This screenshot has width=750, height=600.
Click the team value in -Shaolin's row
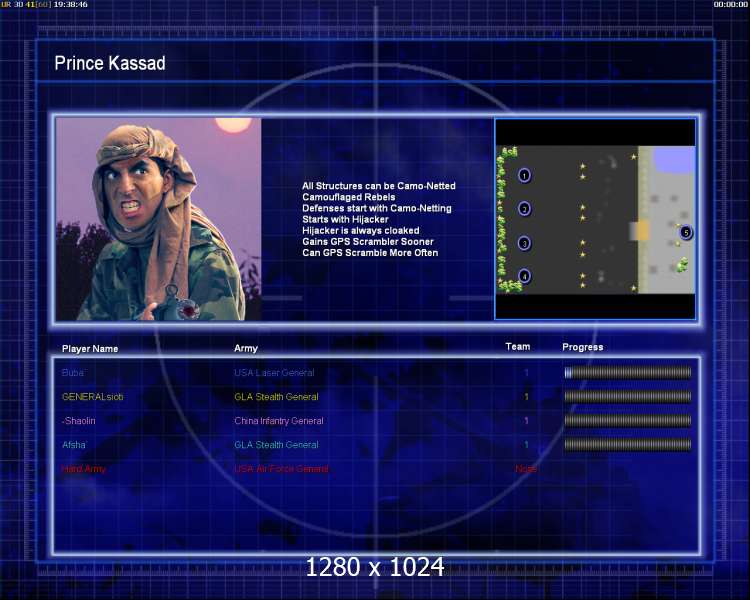point(526,421)
